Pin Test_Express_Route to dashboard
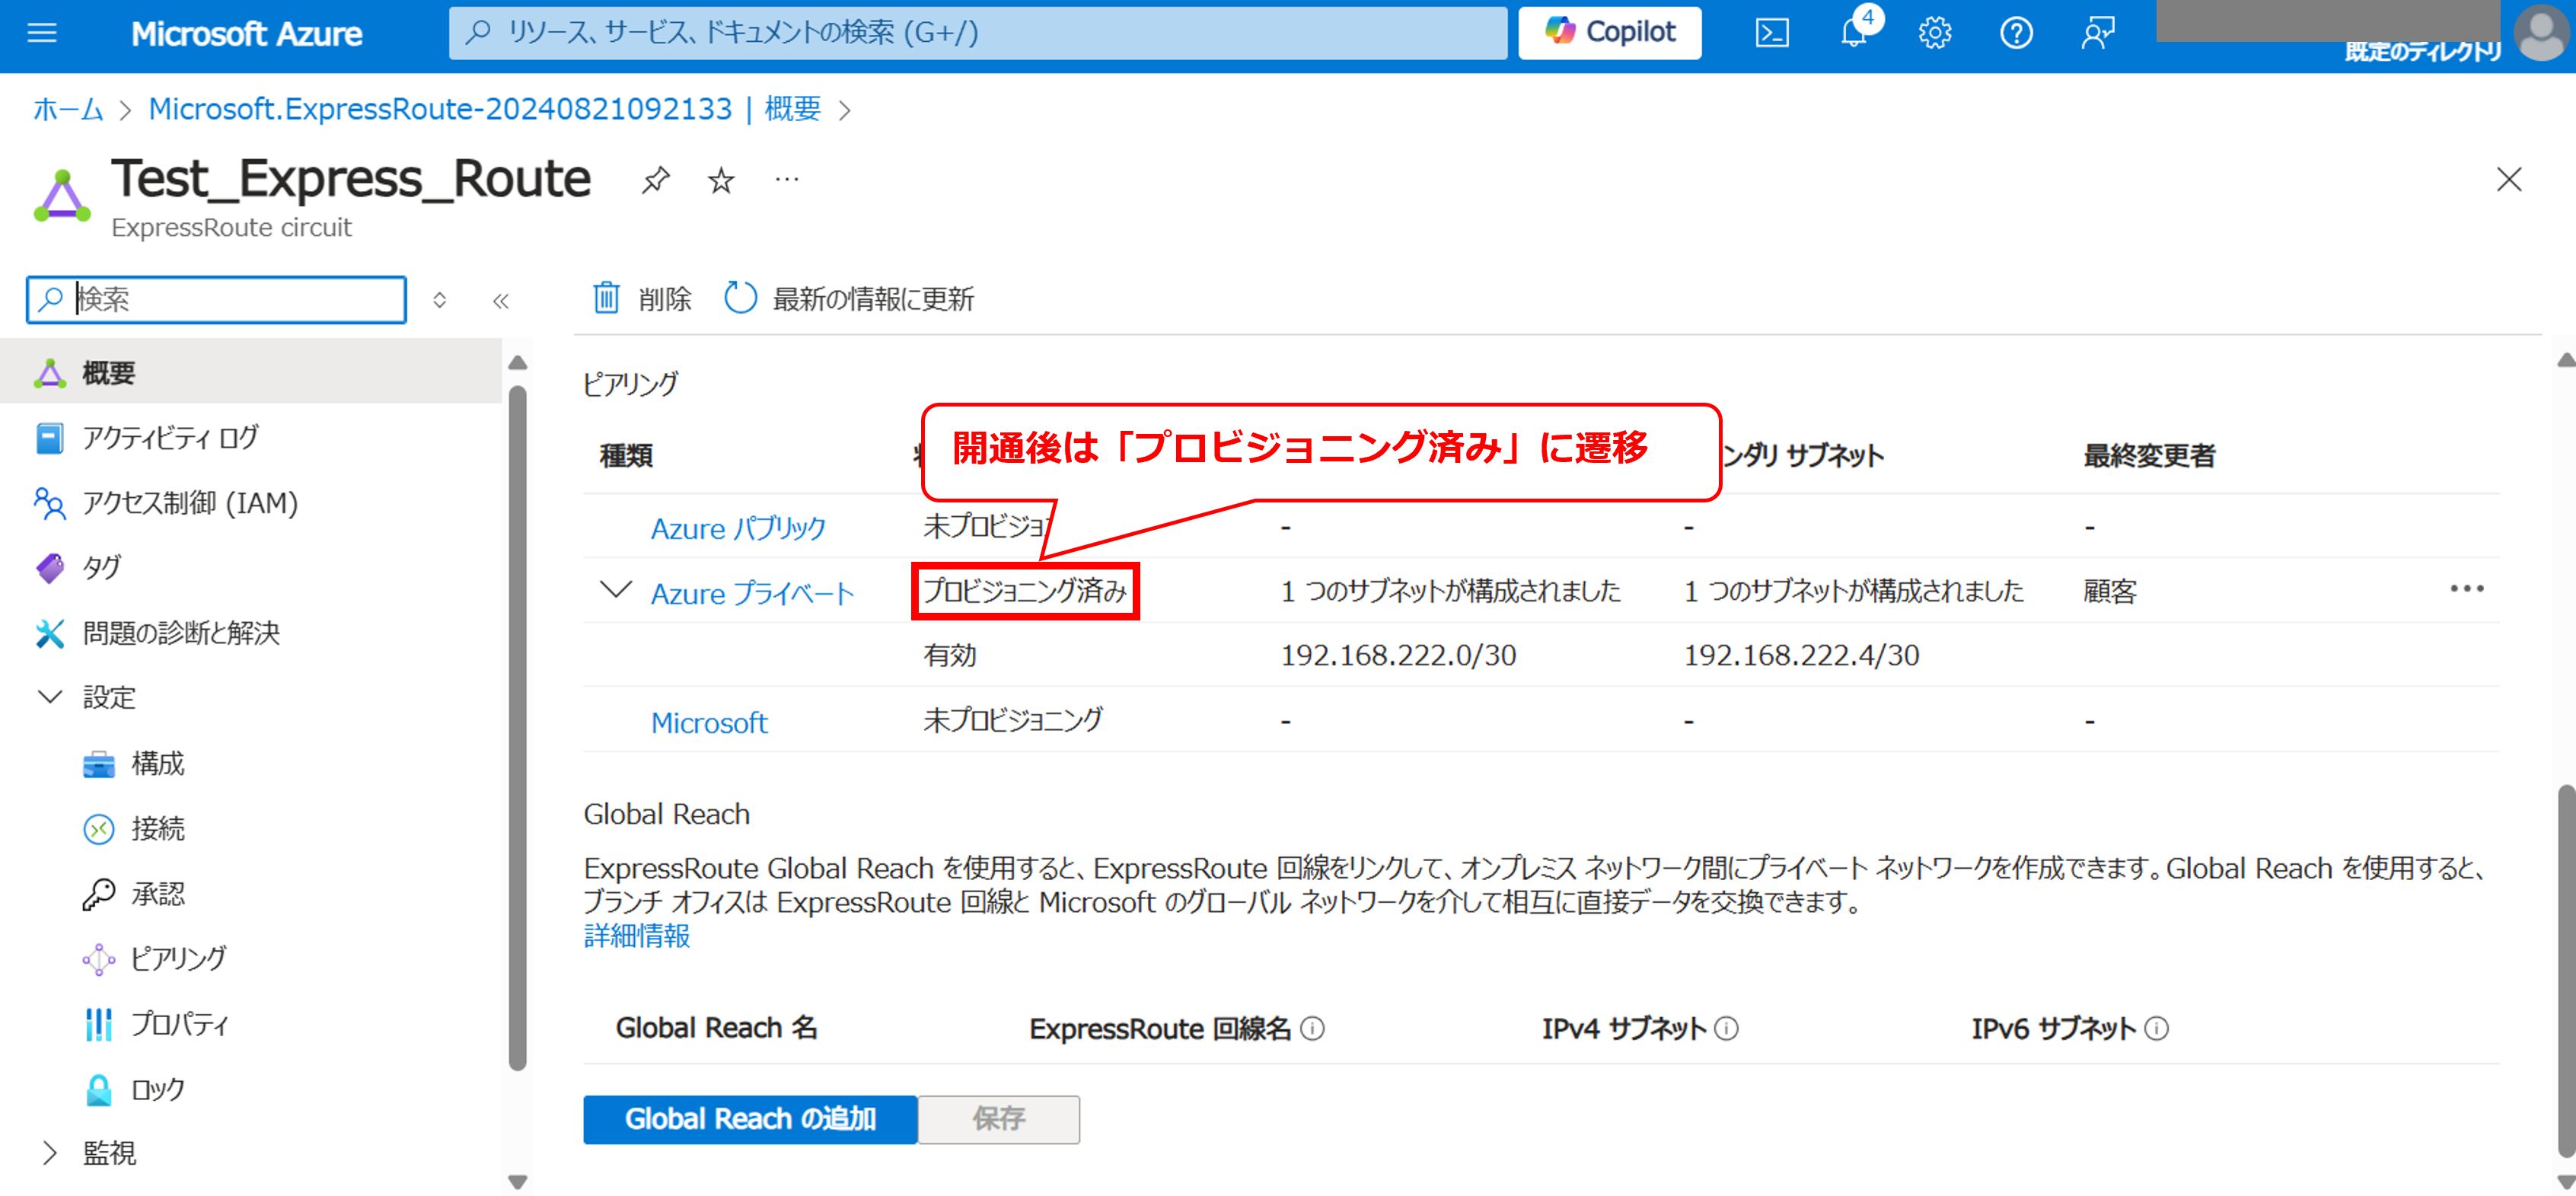Screen dimensions: 2576x1196 [x=656, y=180]
